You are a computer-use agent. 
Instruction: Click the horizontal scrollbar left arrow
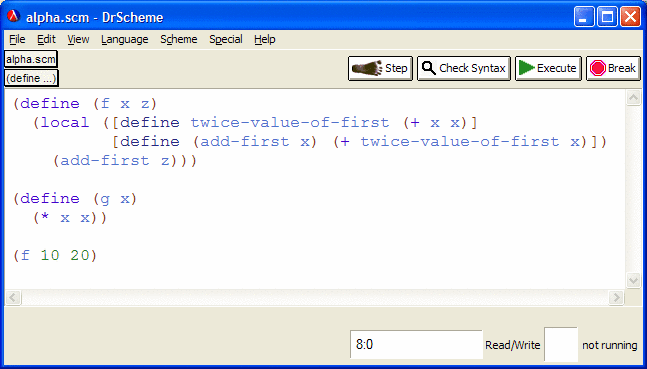tap(13, 297)
